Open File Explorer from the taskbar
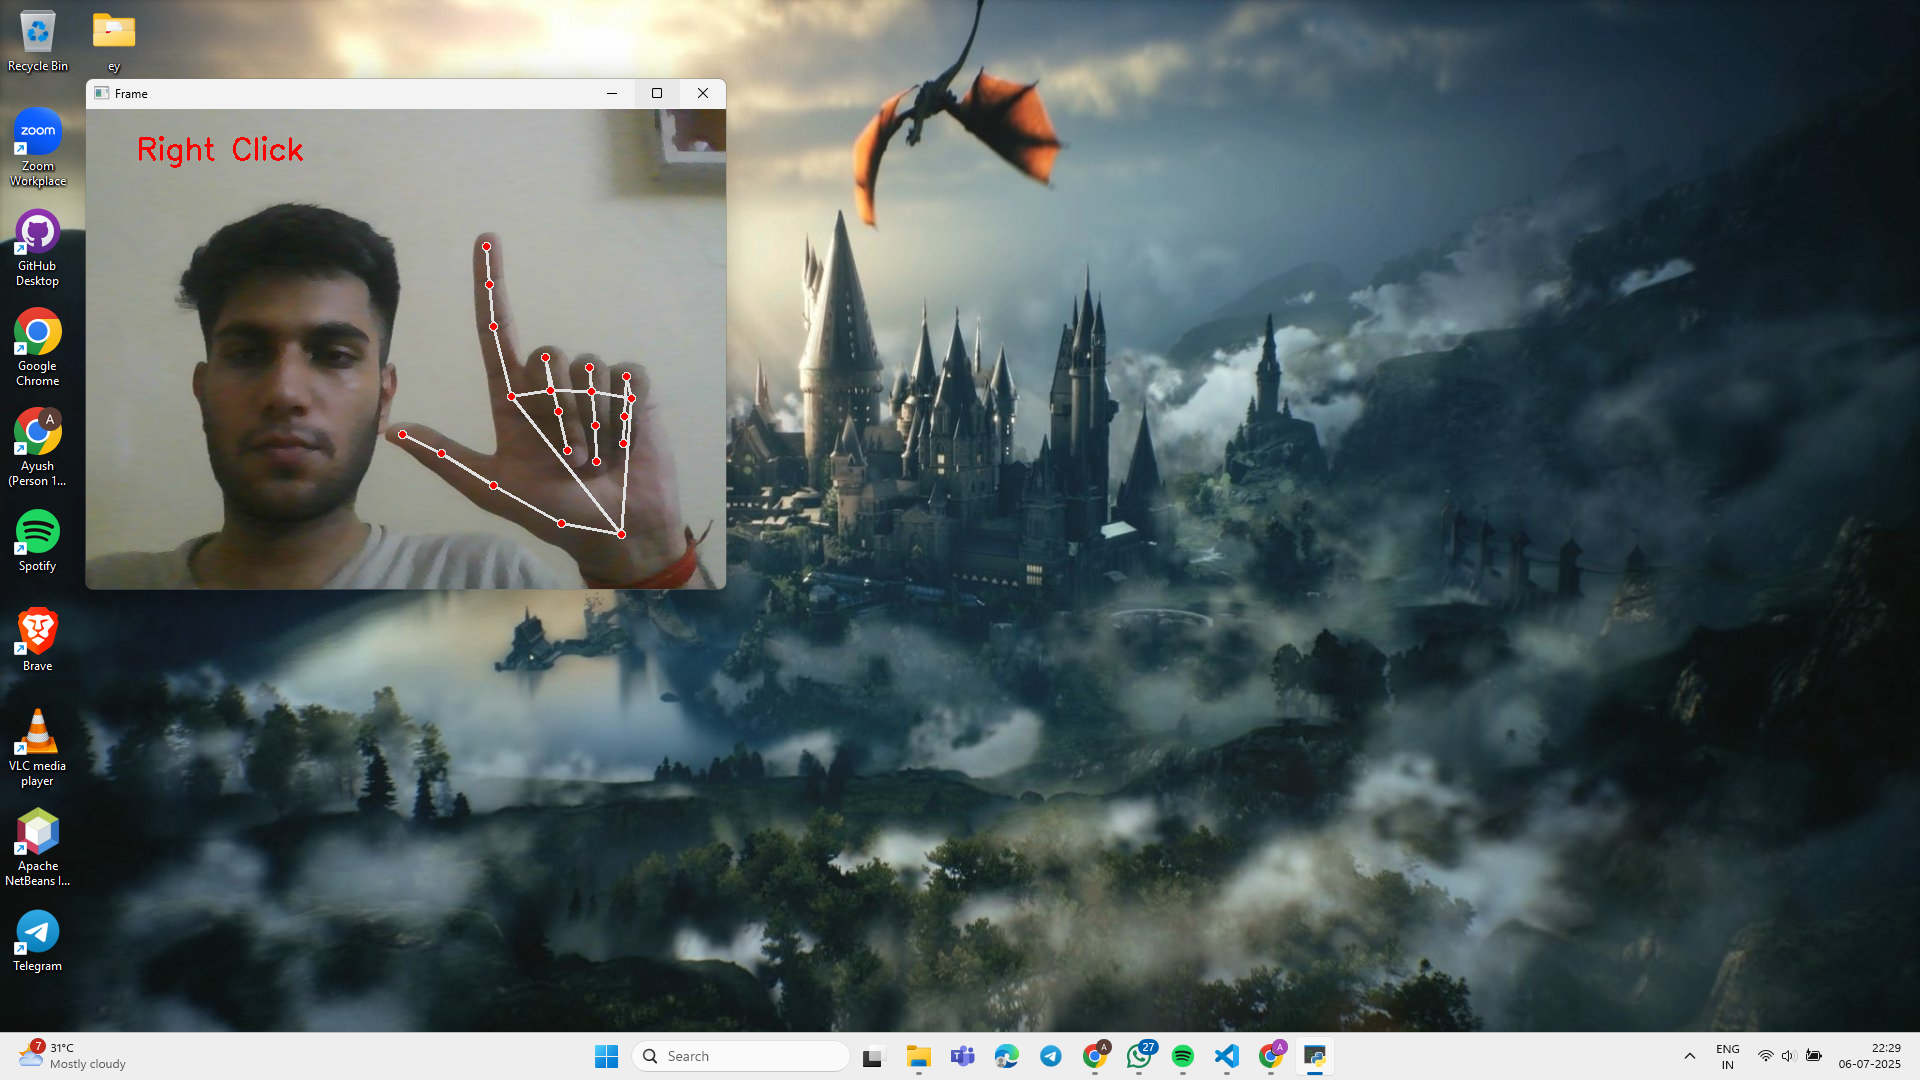The image size is (1920, 1080). coord(918,1056)
